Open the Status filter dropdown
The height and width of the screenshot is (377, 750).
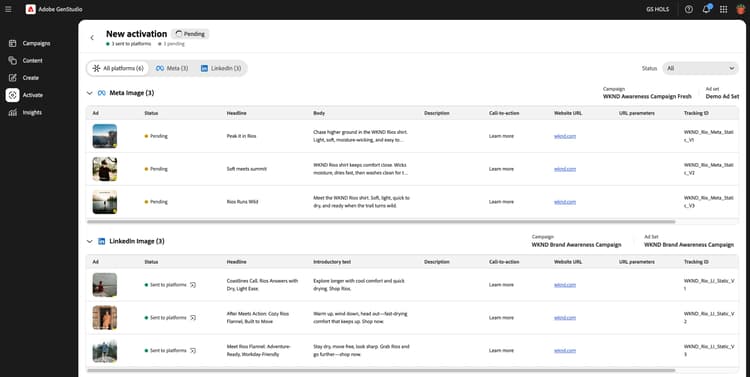[700, 68]
